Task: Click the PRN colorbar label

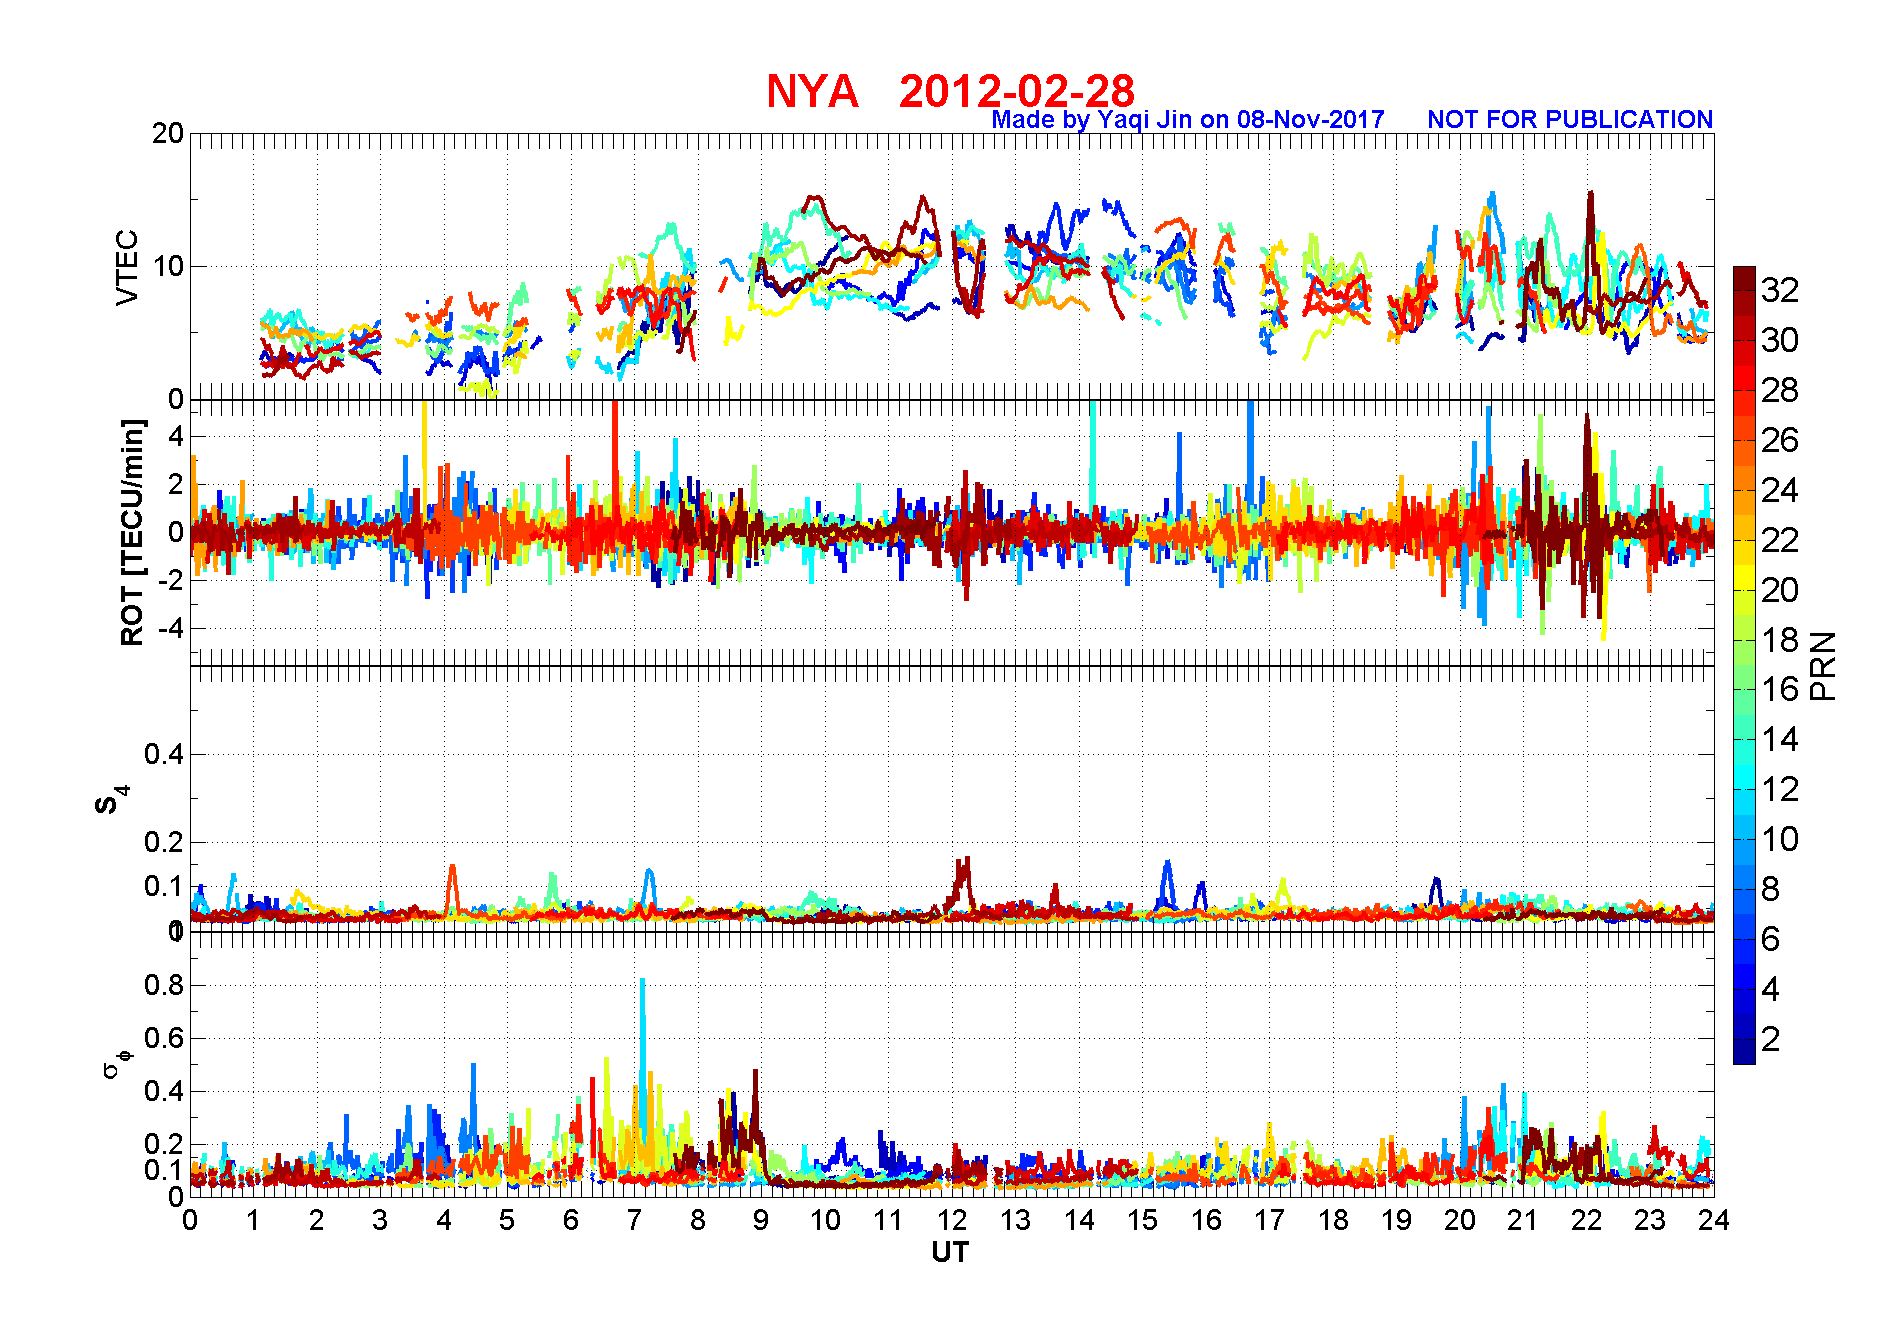Action: [1823, 666]
